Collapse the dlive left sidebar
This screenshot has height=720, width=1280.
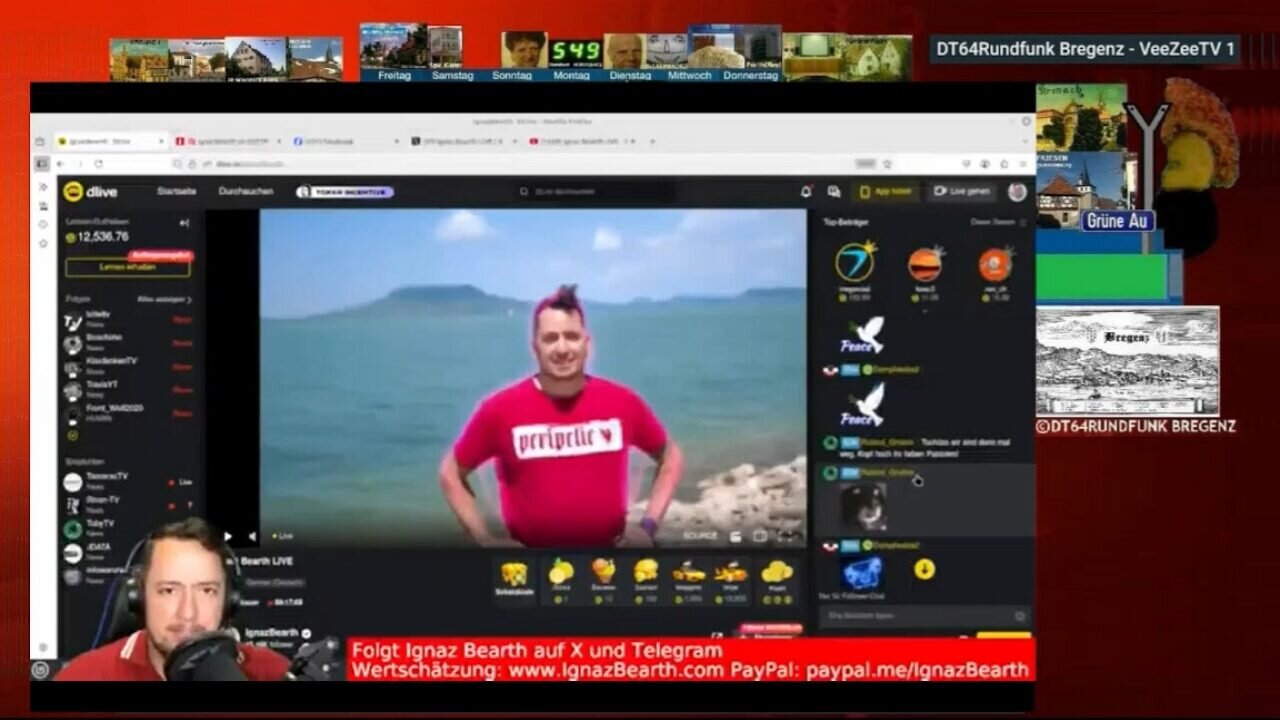click(x=184, y=223)
